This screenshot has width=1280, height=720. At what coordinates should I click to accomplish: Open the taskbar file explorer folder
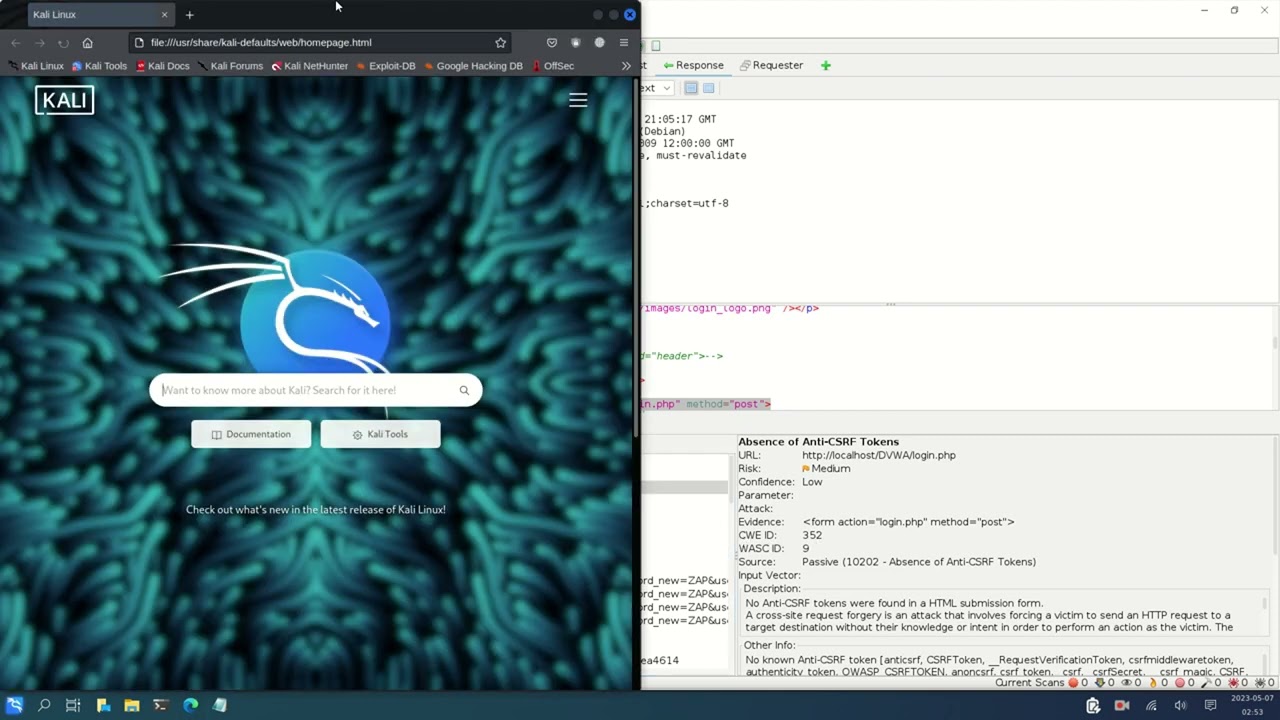click(x=131, y=705)
